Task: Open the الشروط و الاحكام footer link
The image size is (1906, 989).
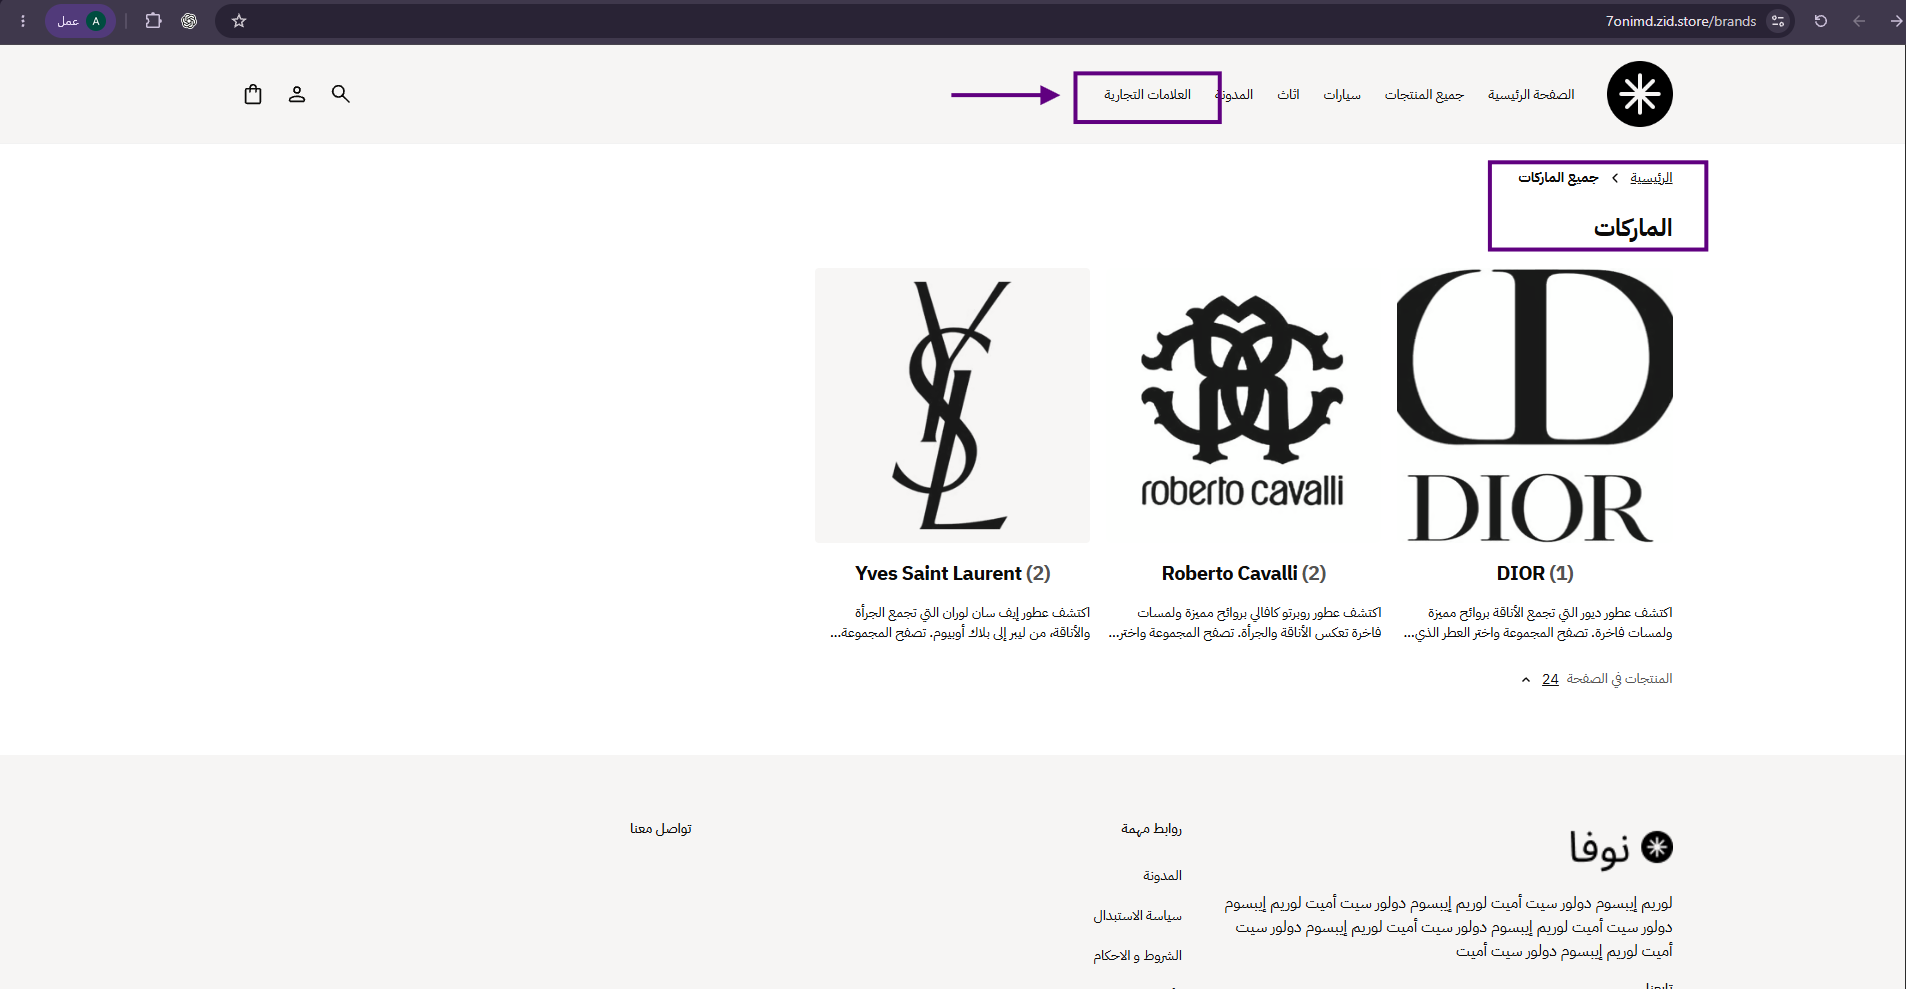Action: 1137,956
